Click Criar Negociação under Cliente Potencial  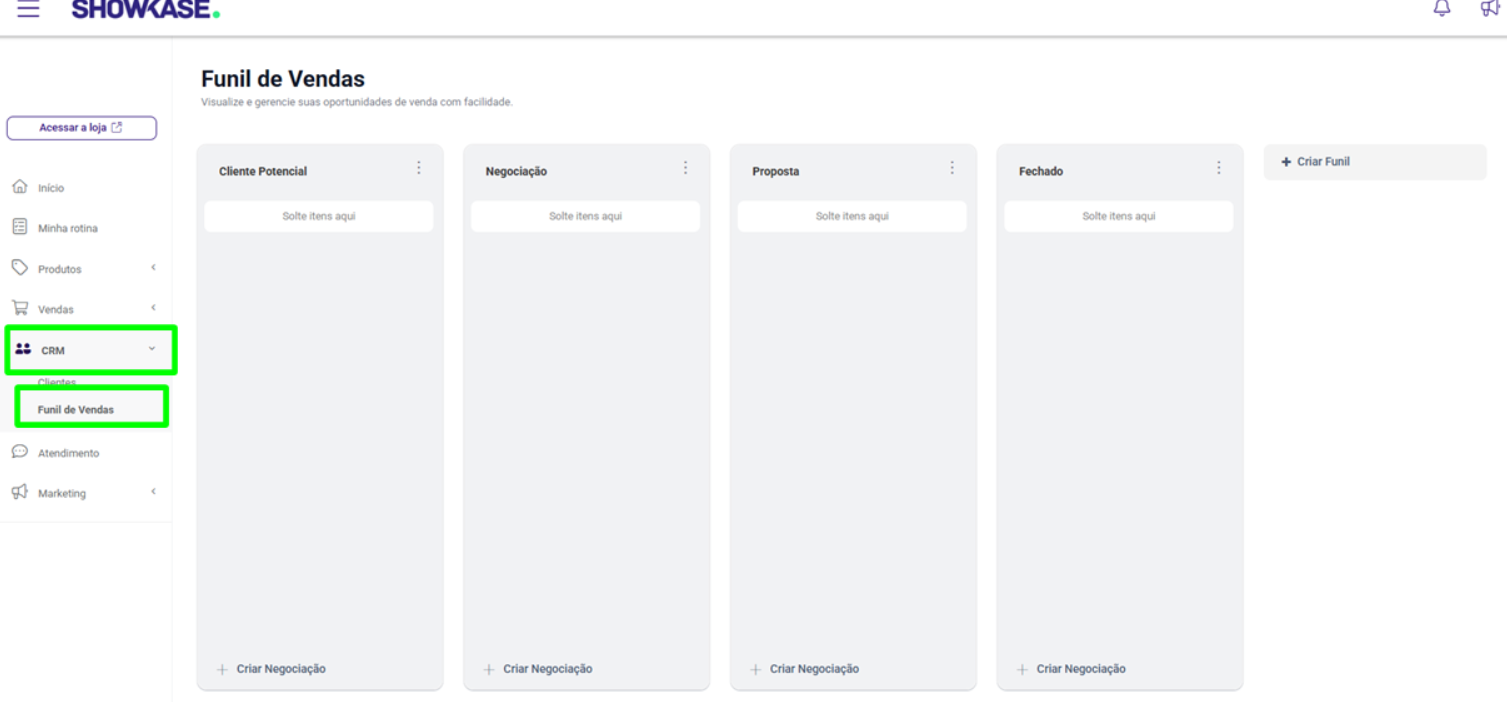pyautogui.click(x=280, y=669)
